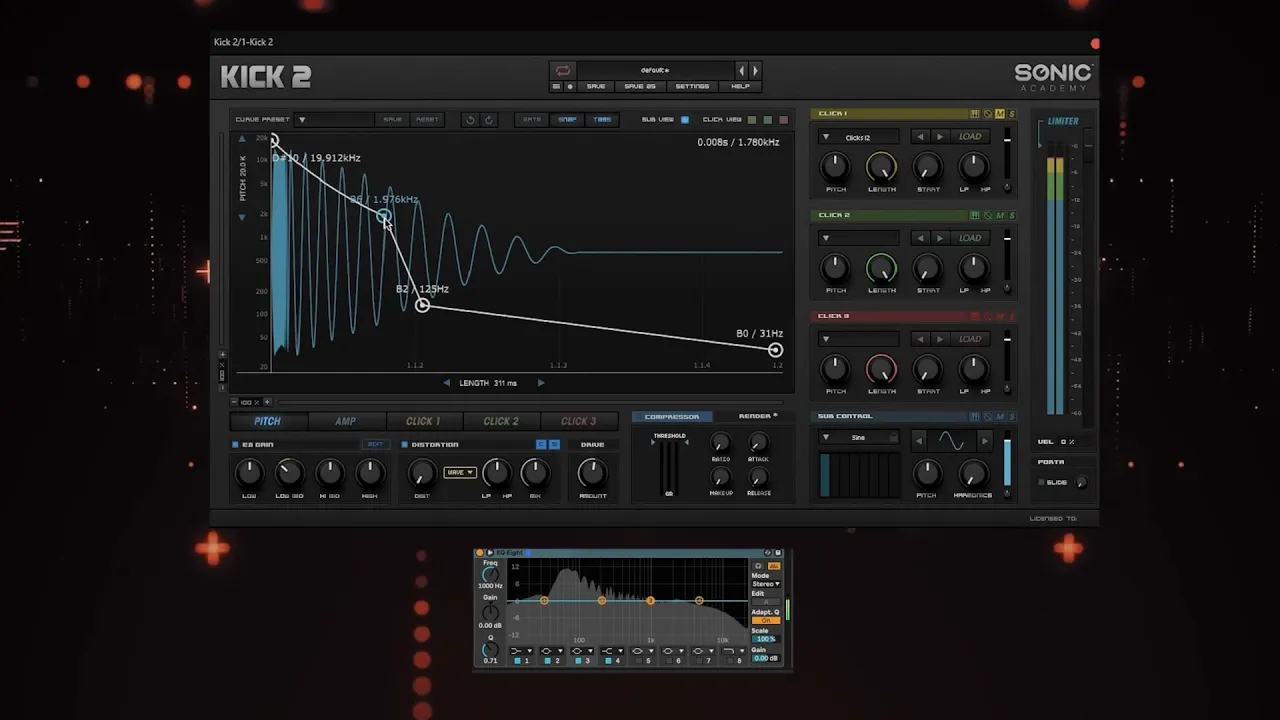The width and height of the screenshot is (1280, 720).
Task: Click next sample arrow in Click 1
Action: pyautogui.click(x=940, y=137)
